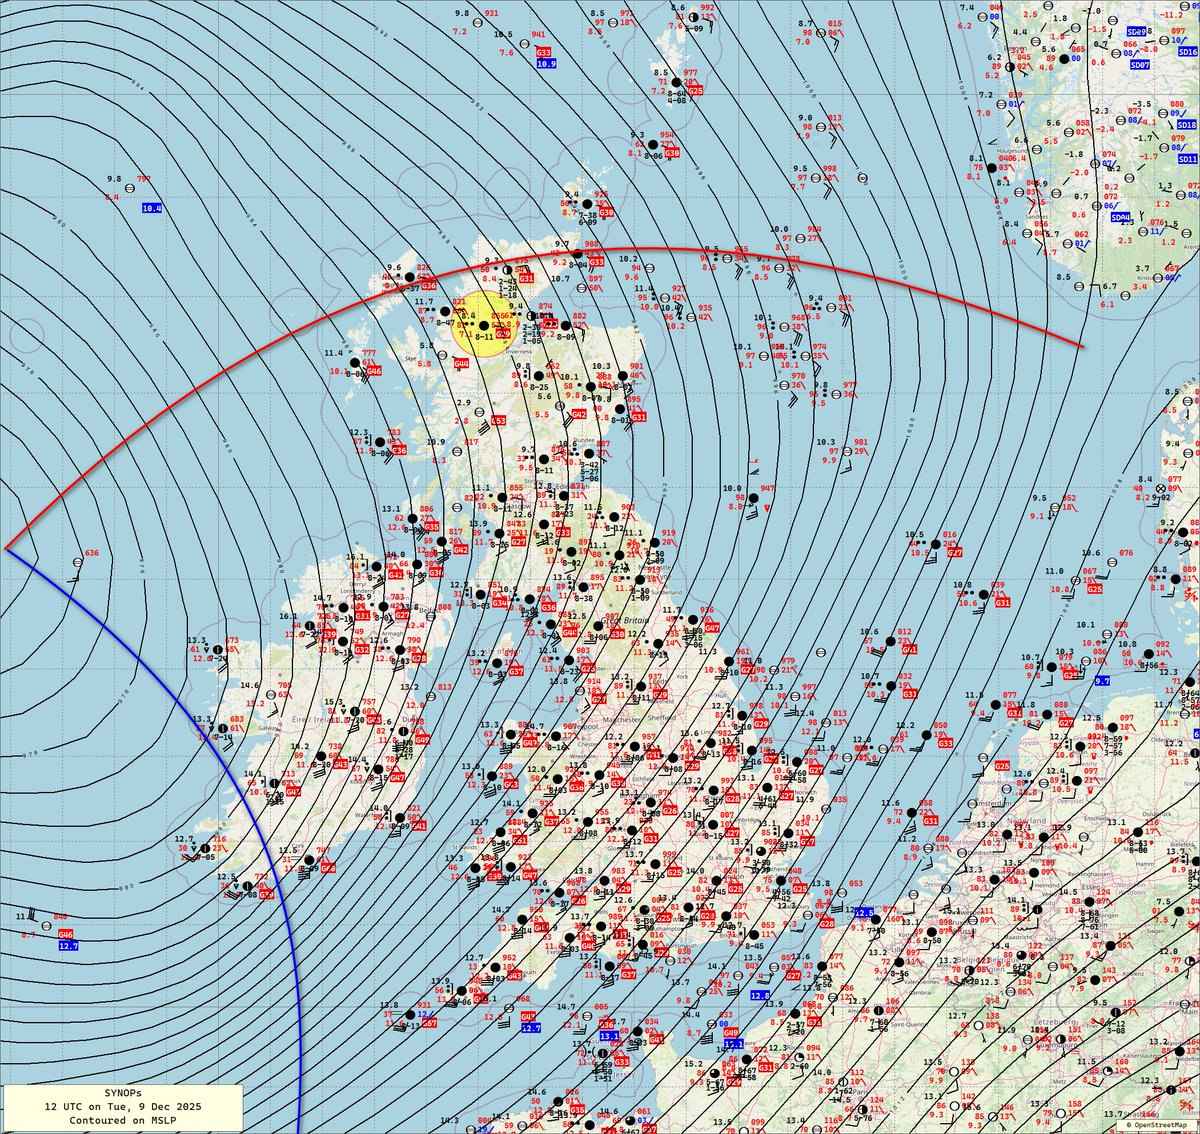Click the SYNOPs 12 UTC legend box
The height and width of the screenshot is (1134, 1200).
coord(121,1107)
